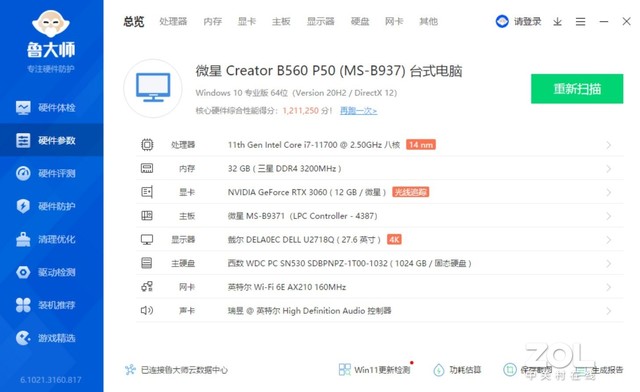Screen dimensions: 640x392
Task: Expand the 显示器 row chevron
Action: pyautogui.click(x=609, y=240)
